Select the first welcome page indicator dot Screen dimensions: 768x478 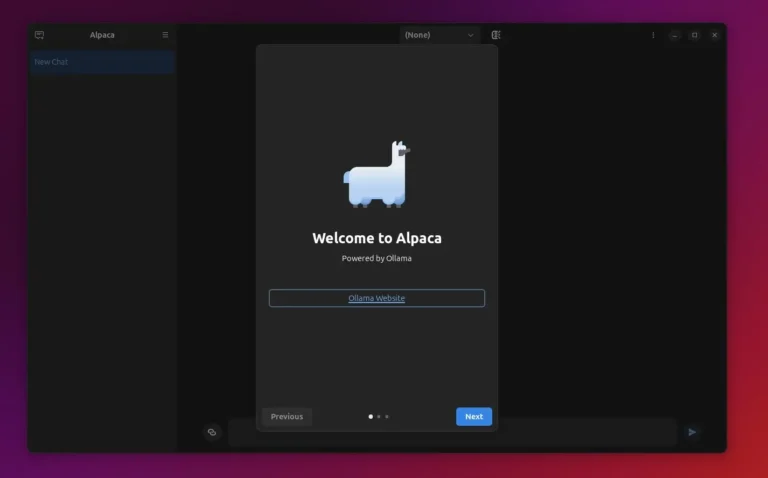pyautogui.click(x=370, y=416)
